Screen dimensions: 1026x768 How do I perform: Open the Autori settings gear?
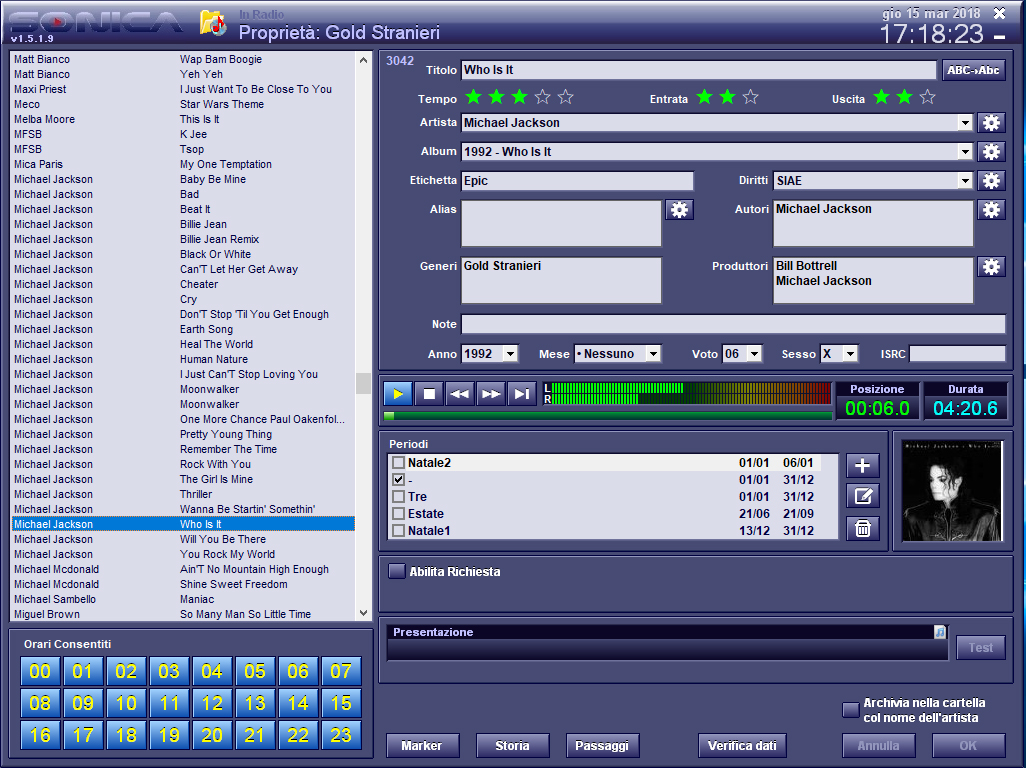(x=991, y=209)
